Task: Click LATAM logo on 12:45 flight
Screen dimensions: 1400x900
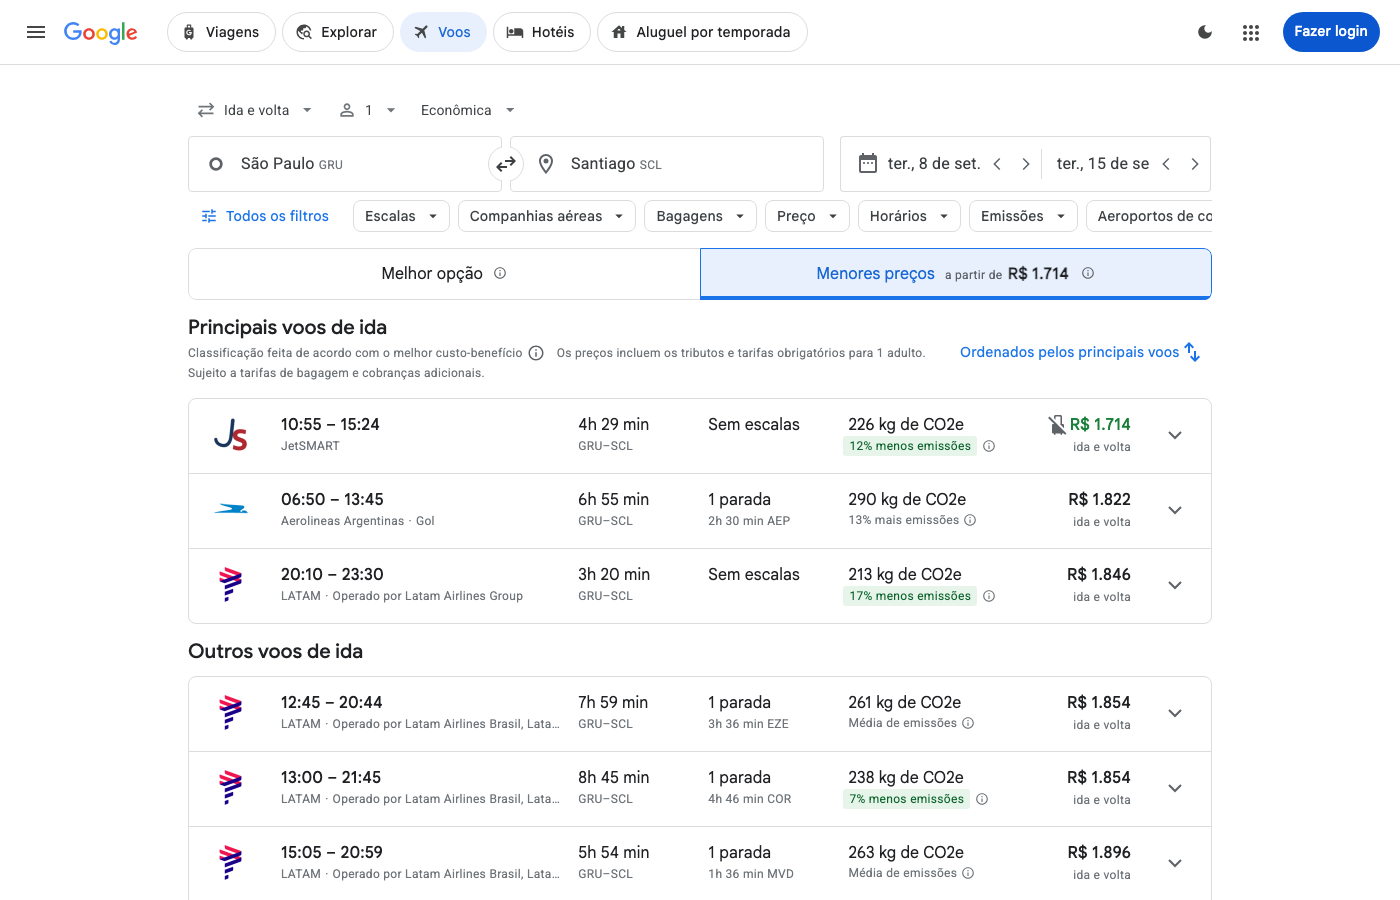Action: point(231,713)
